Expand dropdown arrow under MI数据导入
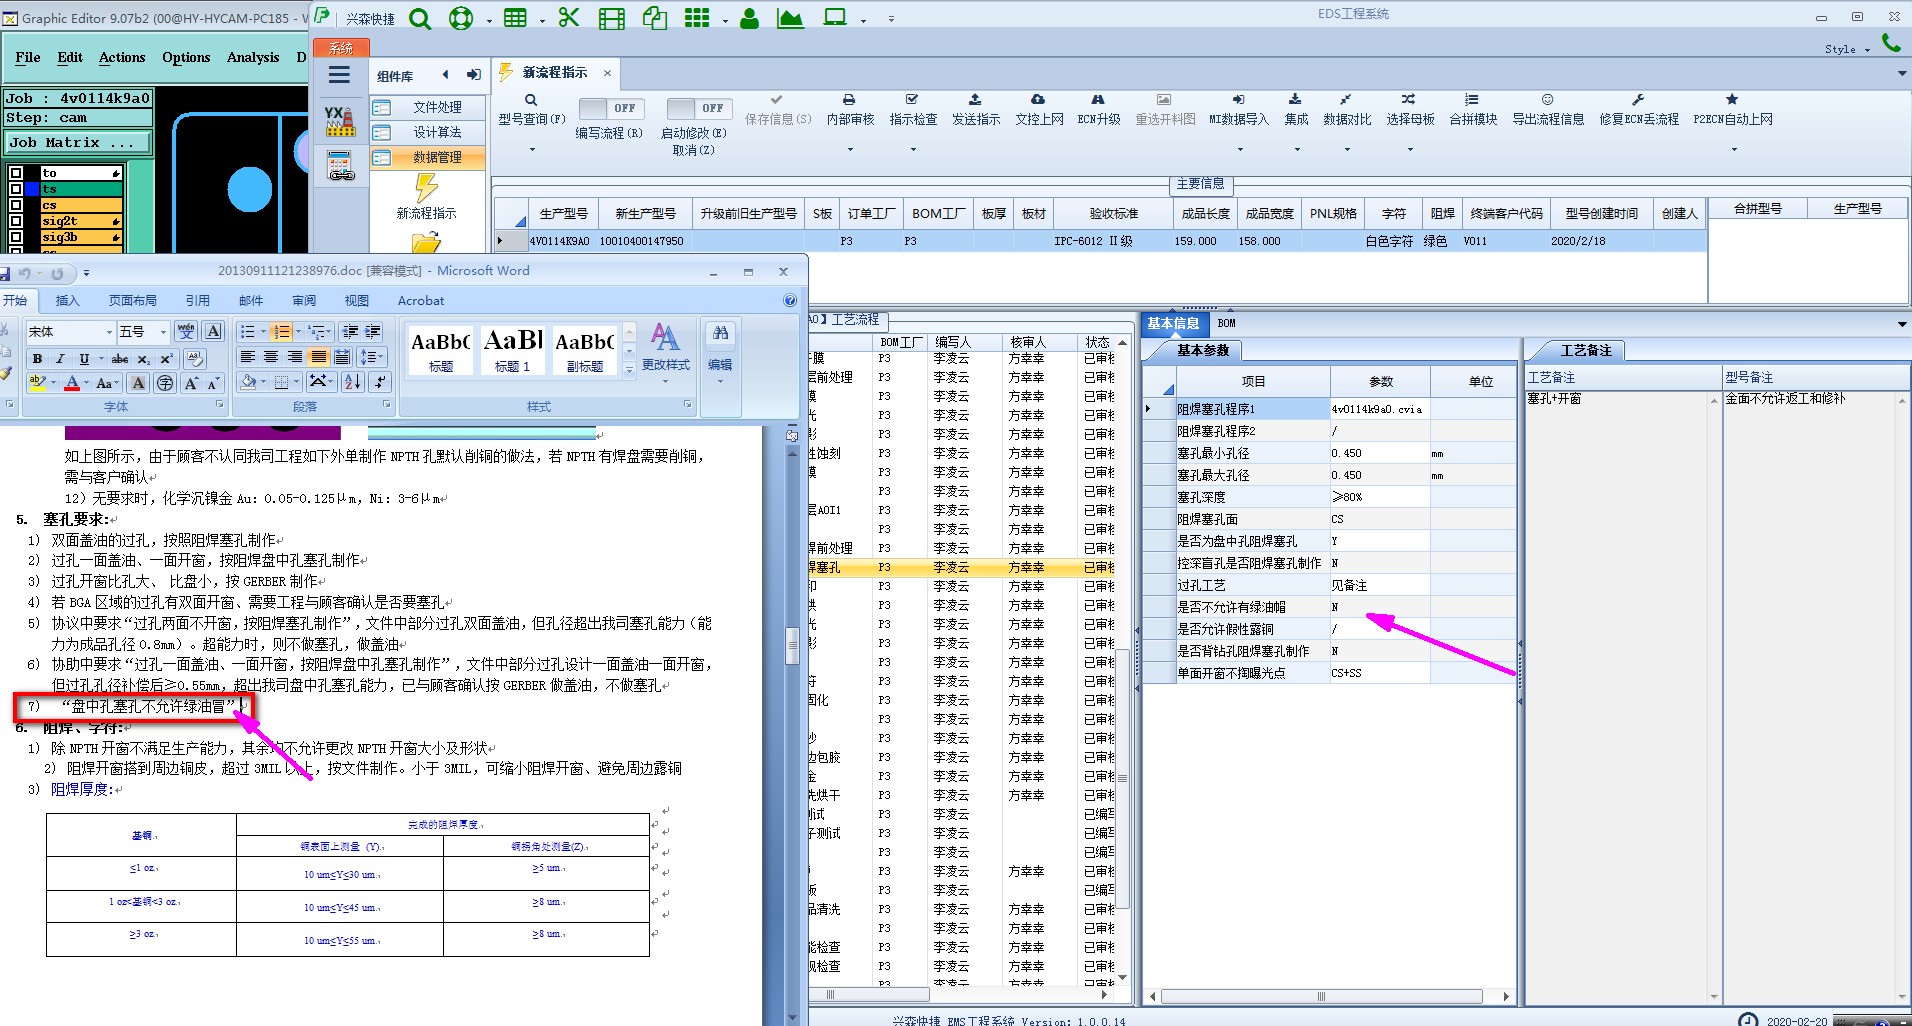 1240,150
